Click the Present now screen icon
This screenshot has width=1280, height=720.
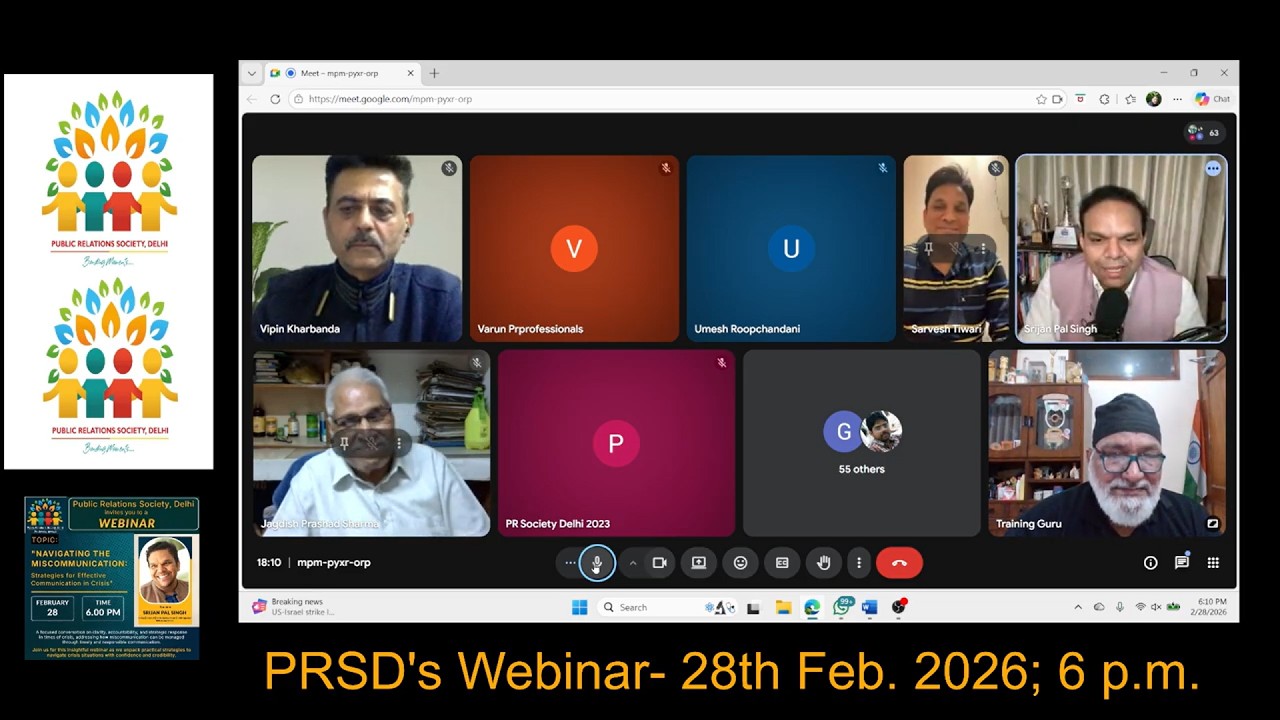(x=699, y=563)
